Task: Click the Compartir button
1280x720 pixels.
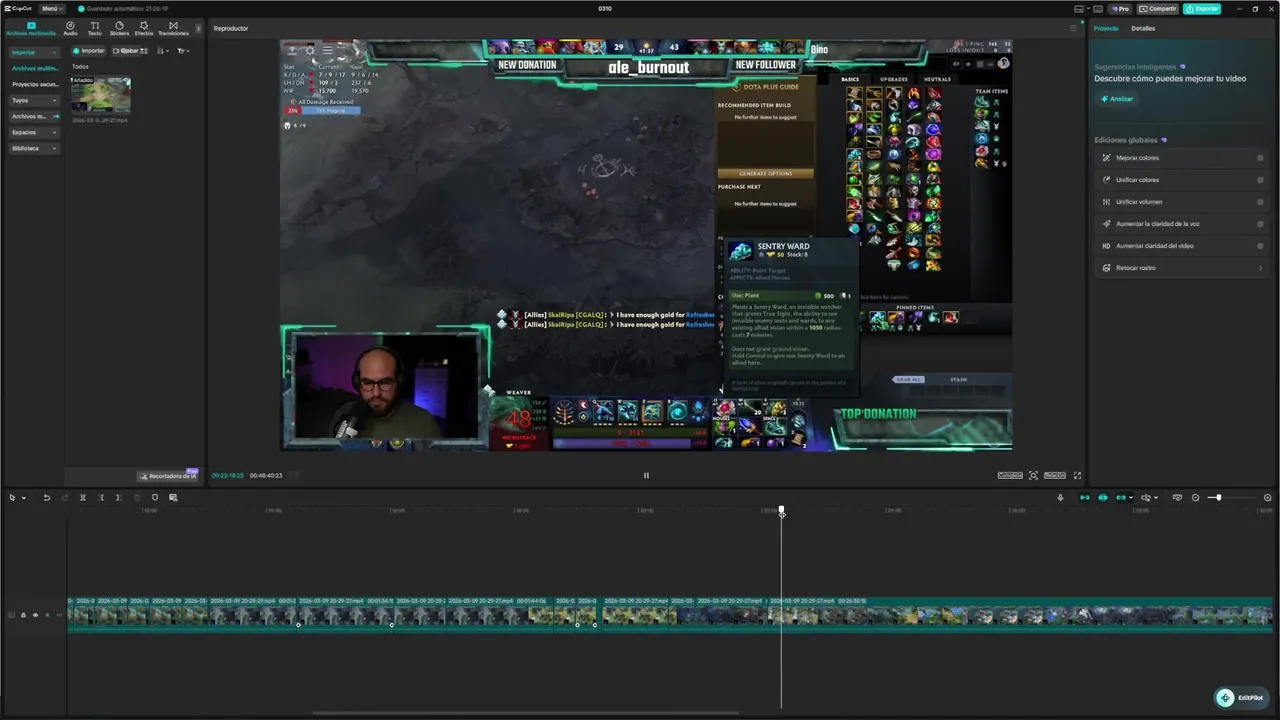Action: click(1158, 9)
